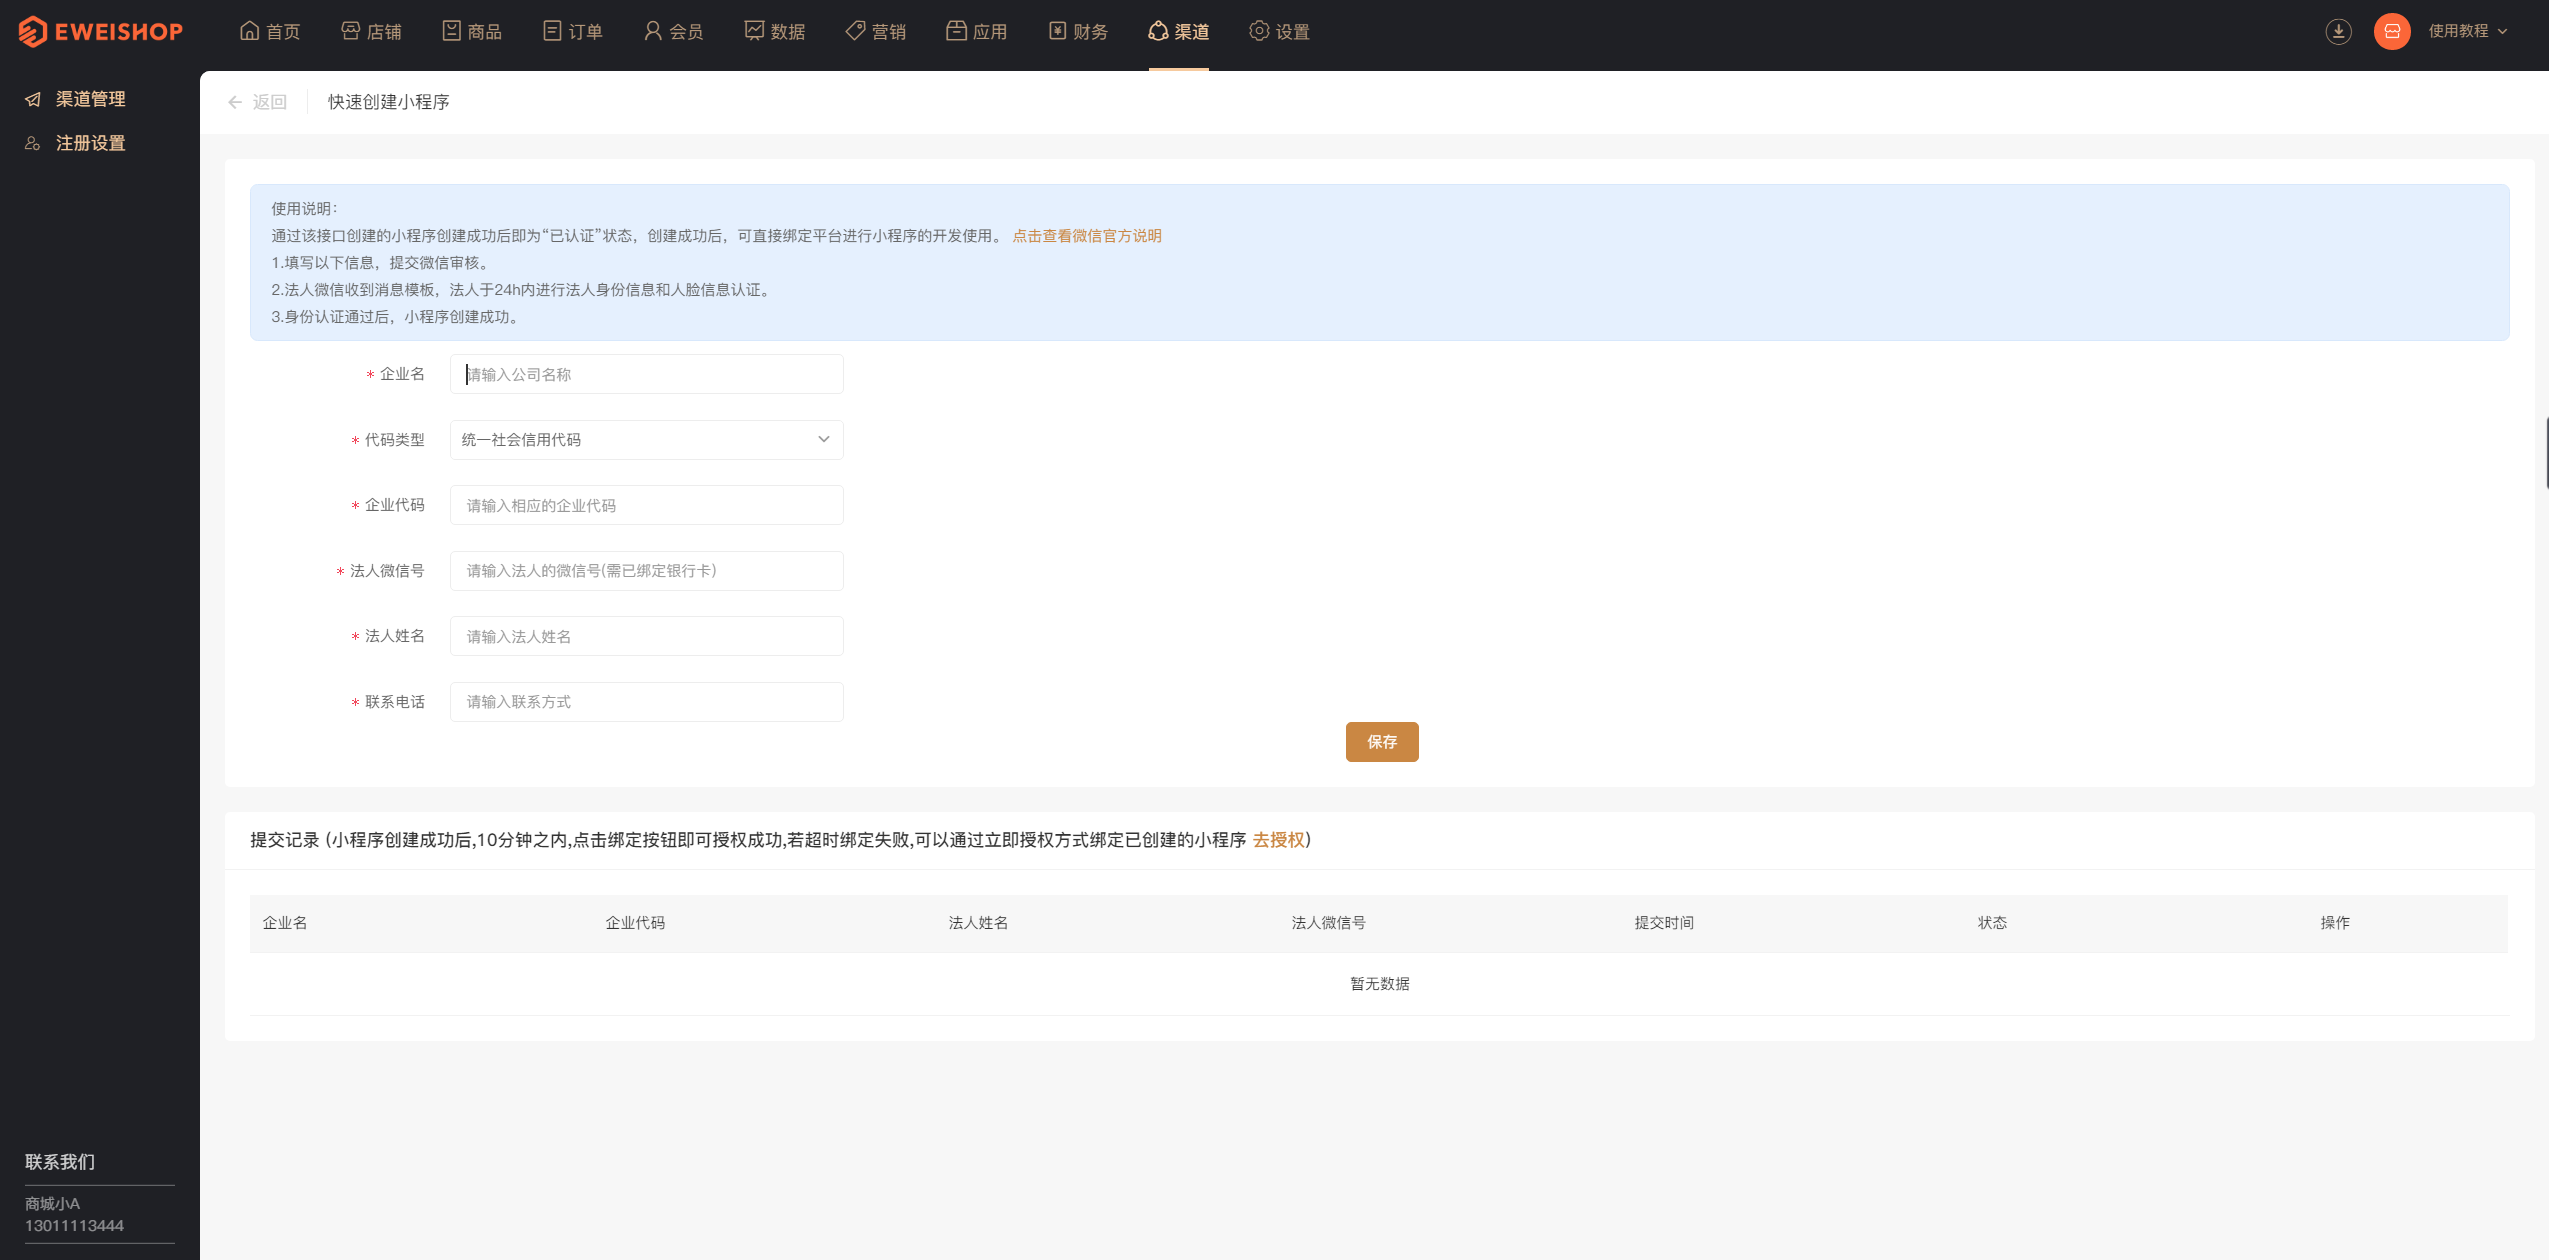The image size is (2549, 1260).
Task: Focus the 企业名 input field
Action: point(646,374)
